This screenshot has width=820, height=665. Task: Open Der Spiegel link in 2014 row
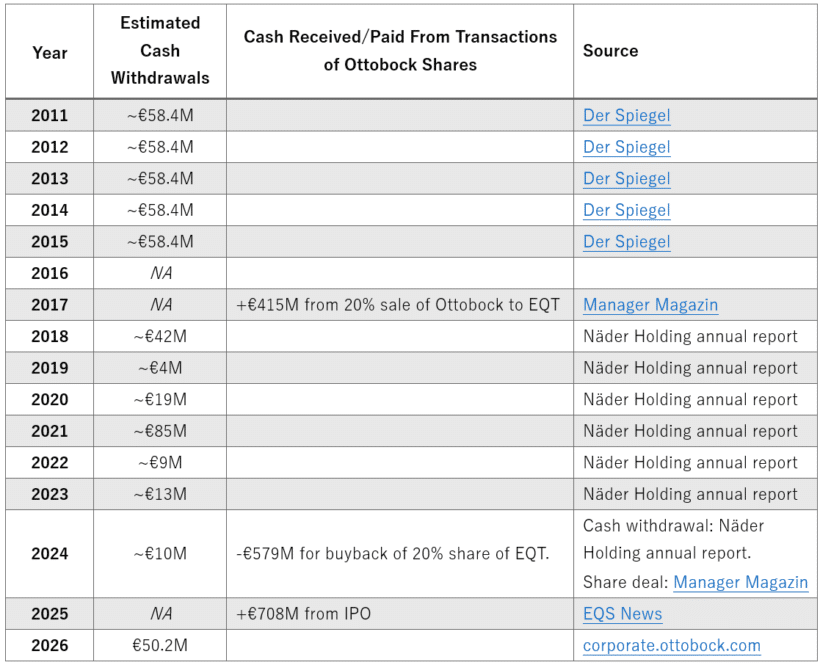tap(626, 210)
